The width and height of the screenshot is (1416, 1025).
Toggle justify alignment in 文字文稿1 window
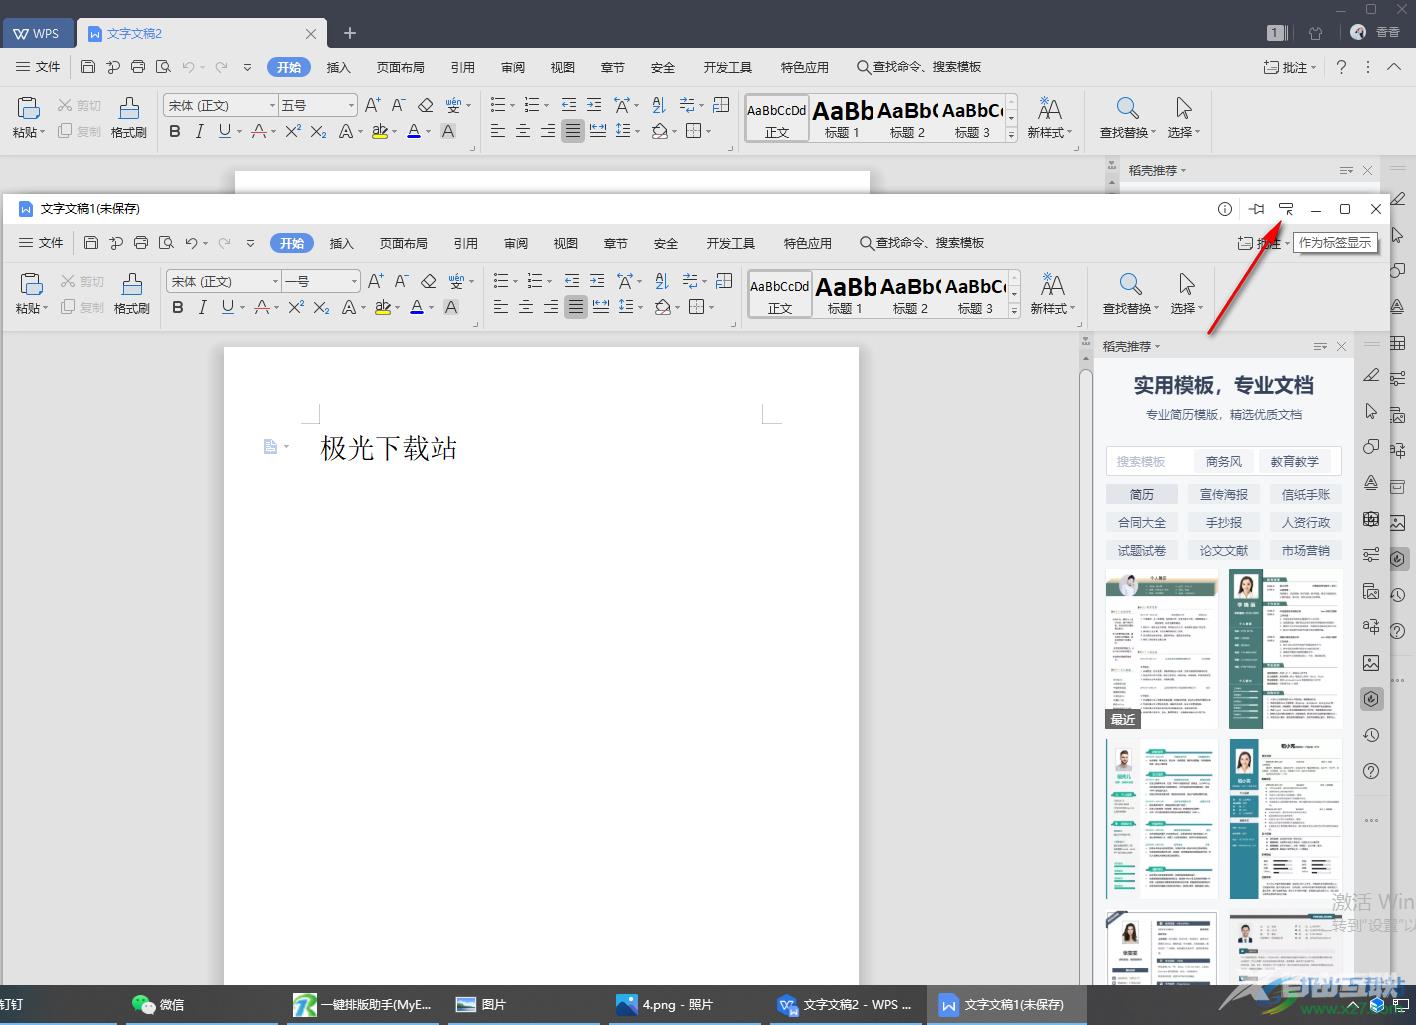(576, 308)
